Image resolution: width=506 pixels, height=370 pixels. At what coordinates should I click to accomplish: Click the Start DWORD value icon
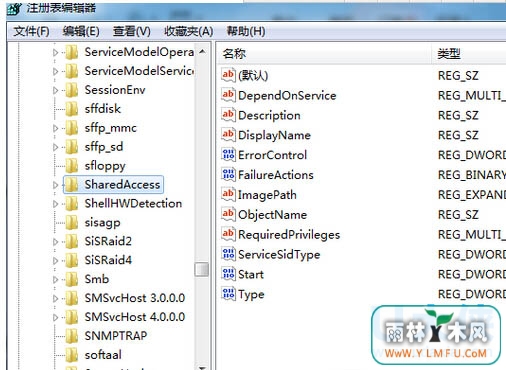pos(228,274)
